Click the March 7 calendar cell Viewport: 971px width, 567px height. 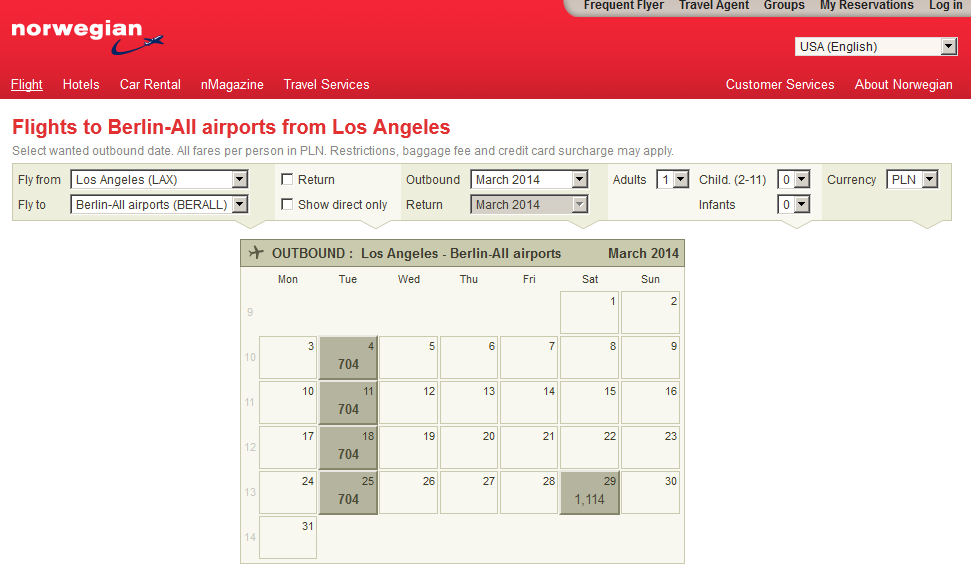(529, 357)
